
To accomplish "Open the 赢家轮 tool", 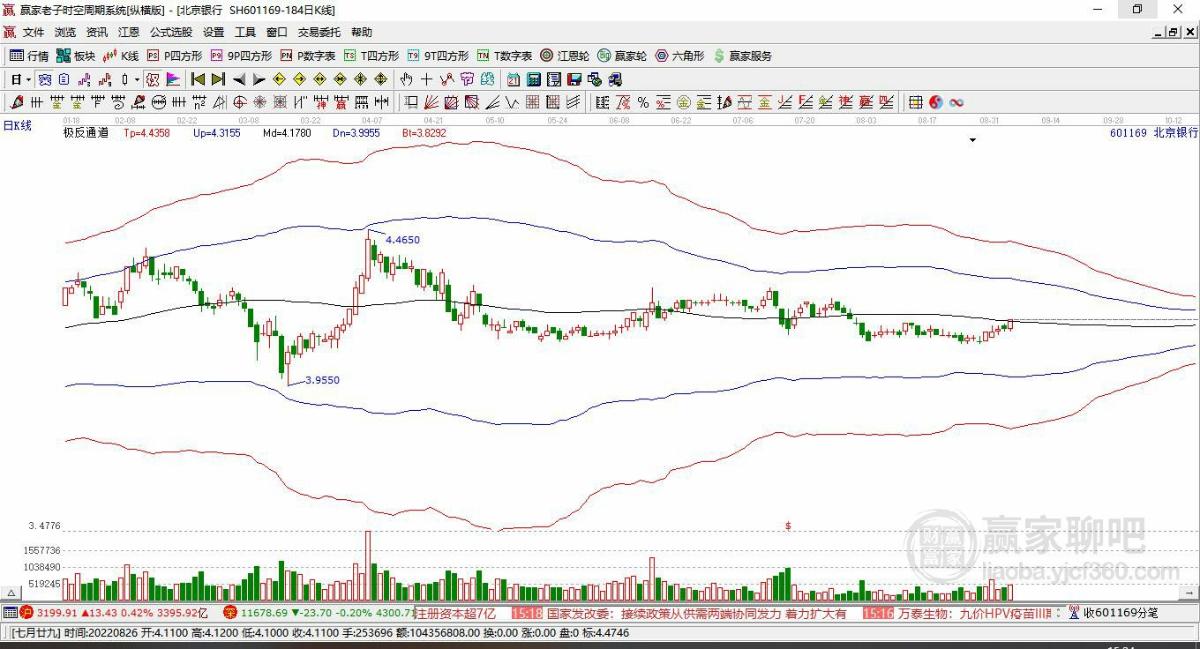I will tap(622, 56).
